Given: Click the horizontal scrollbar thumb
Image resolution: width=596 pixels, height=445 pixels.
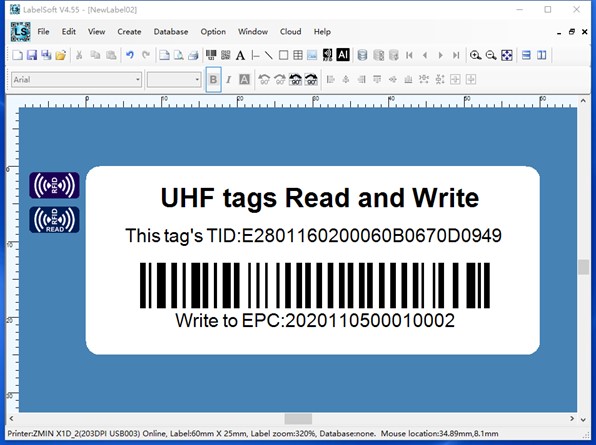Looking at the screenshot, I should click(x=298, y=419).
